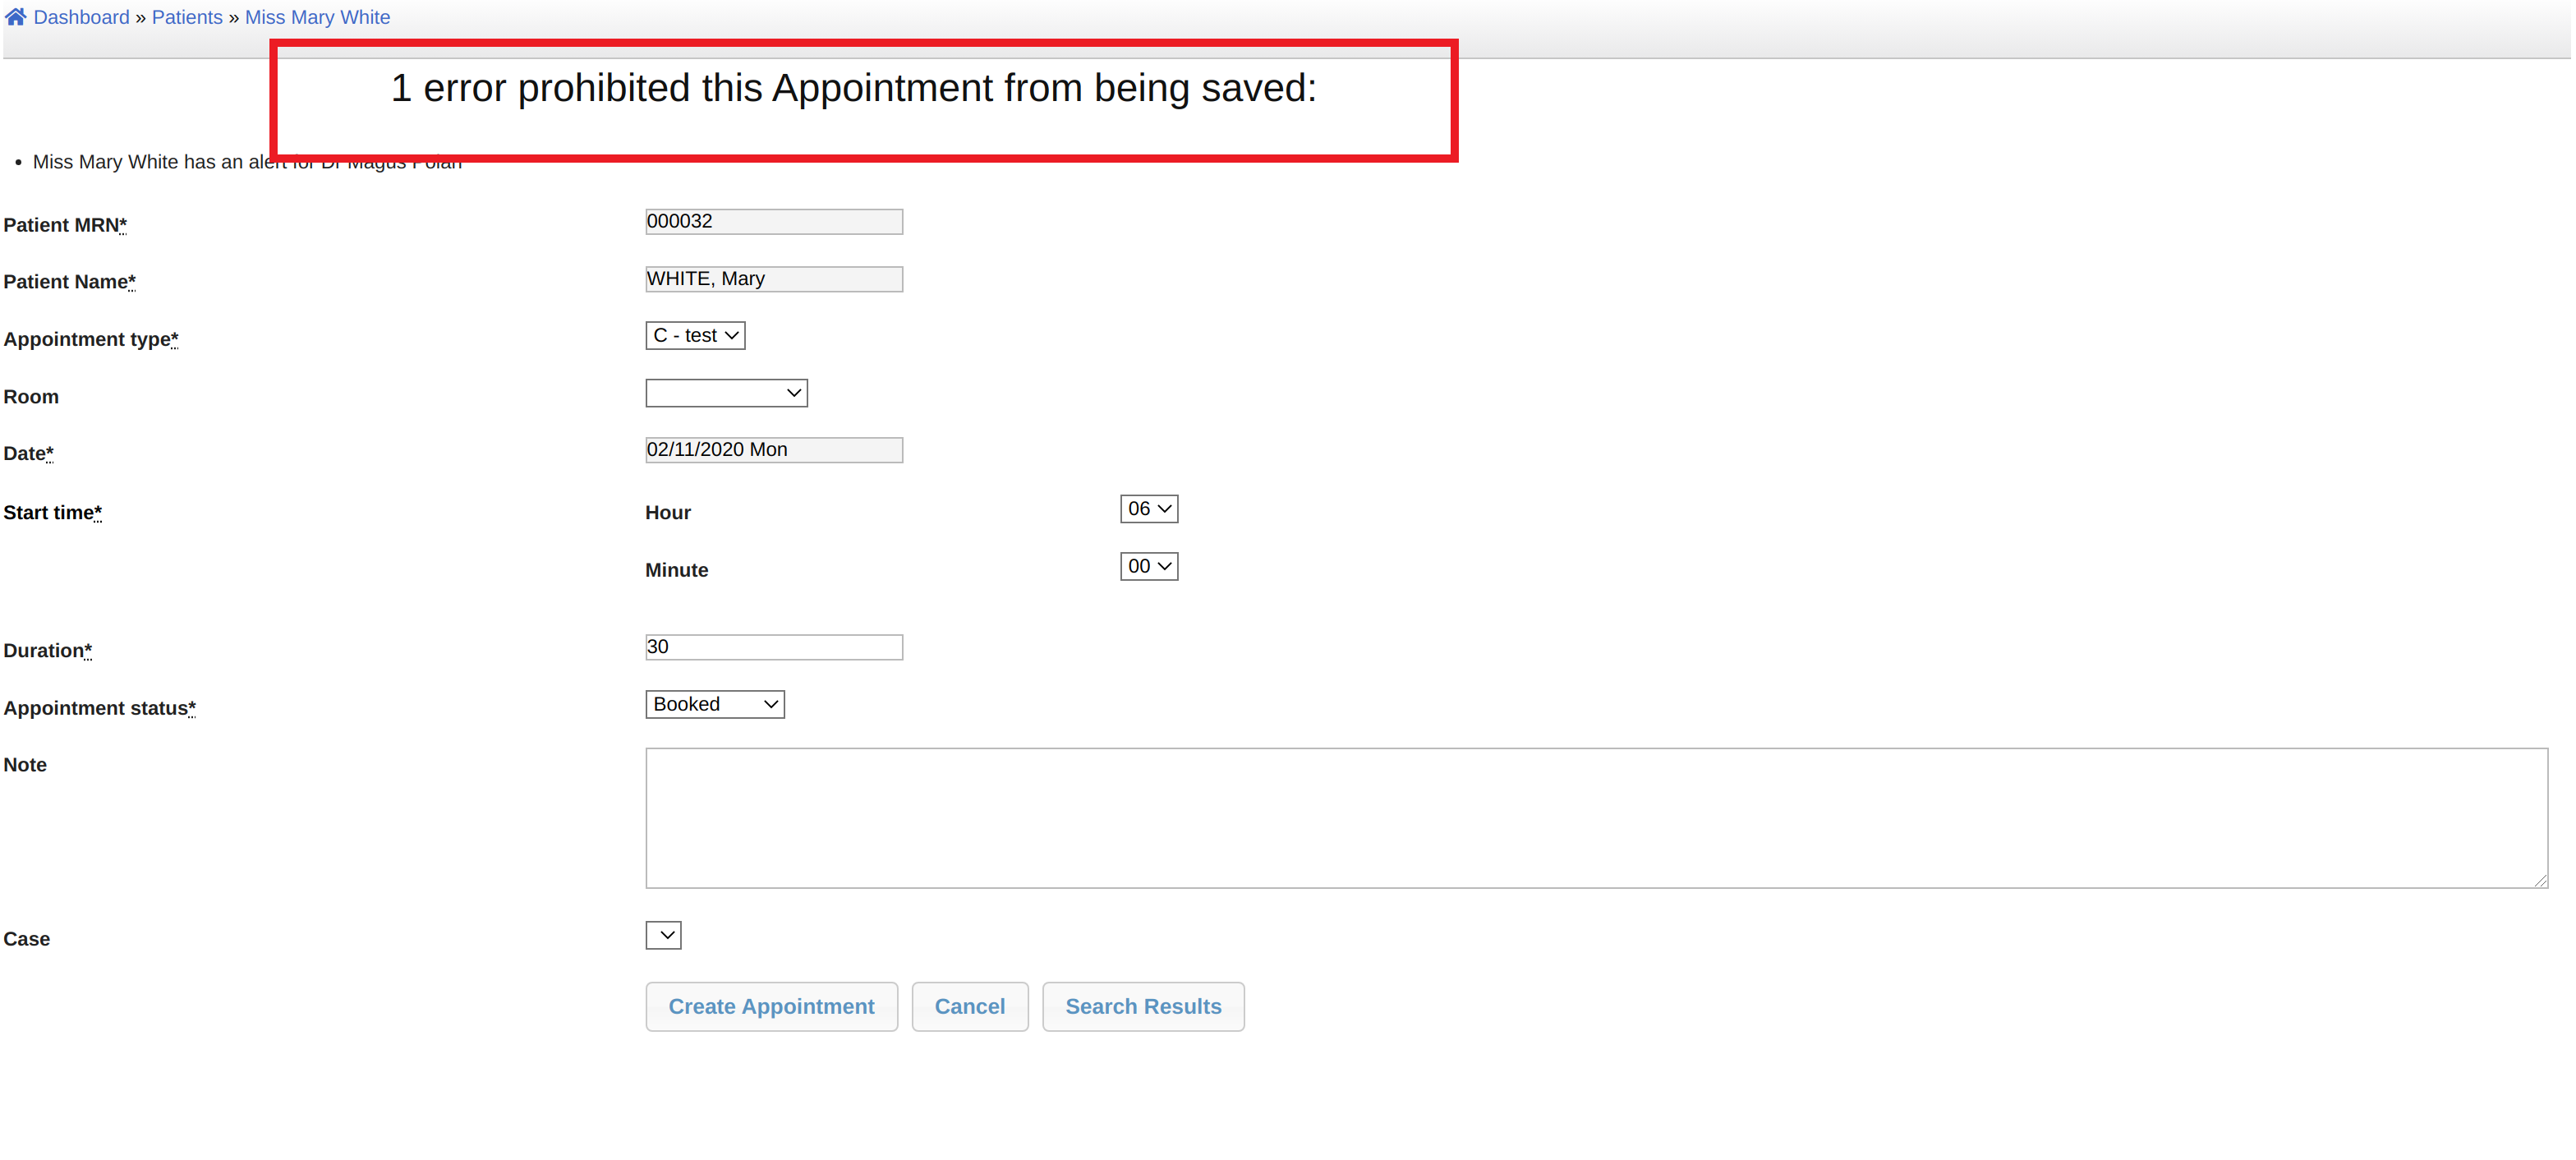Grab the Note textarea resize handle

tap(2540, 881)
